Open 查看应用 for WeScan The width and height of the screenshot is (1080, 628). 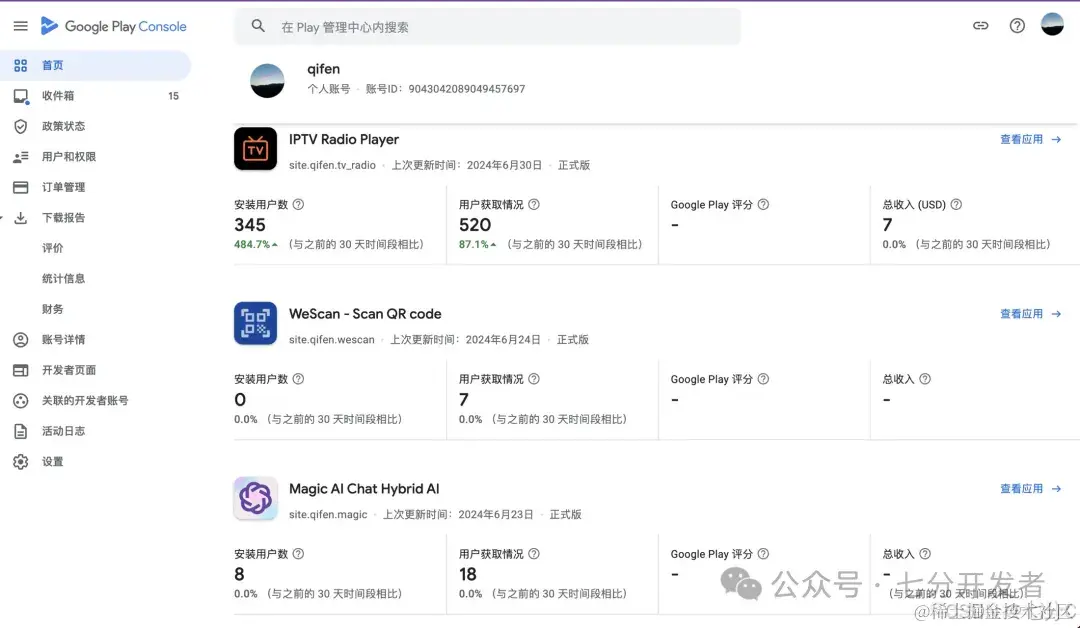pos(1024,313)
